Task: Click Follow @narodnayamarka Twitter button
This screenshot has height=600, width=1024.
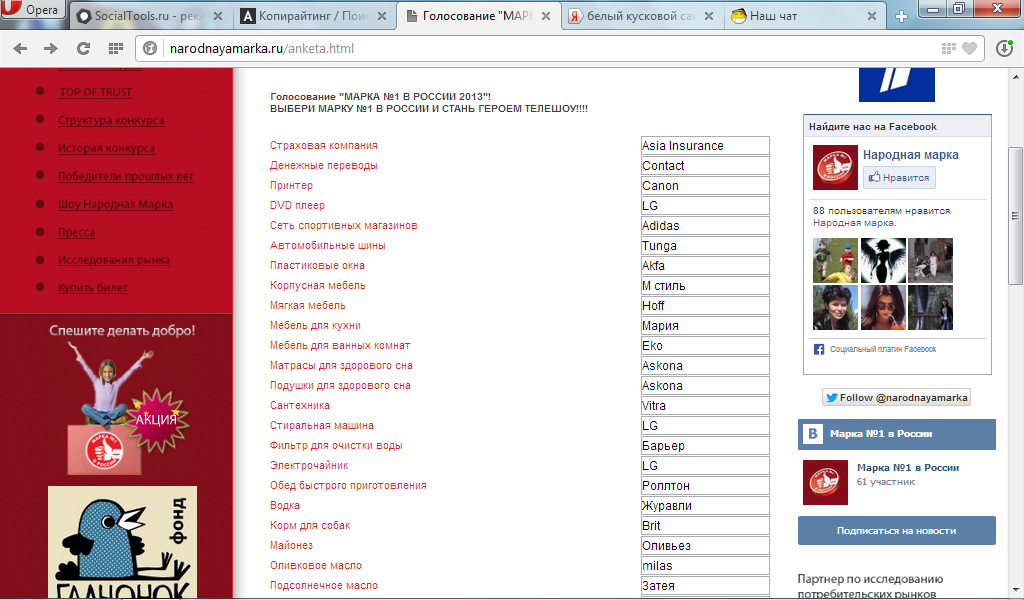Action: click(x=896, y=398)
